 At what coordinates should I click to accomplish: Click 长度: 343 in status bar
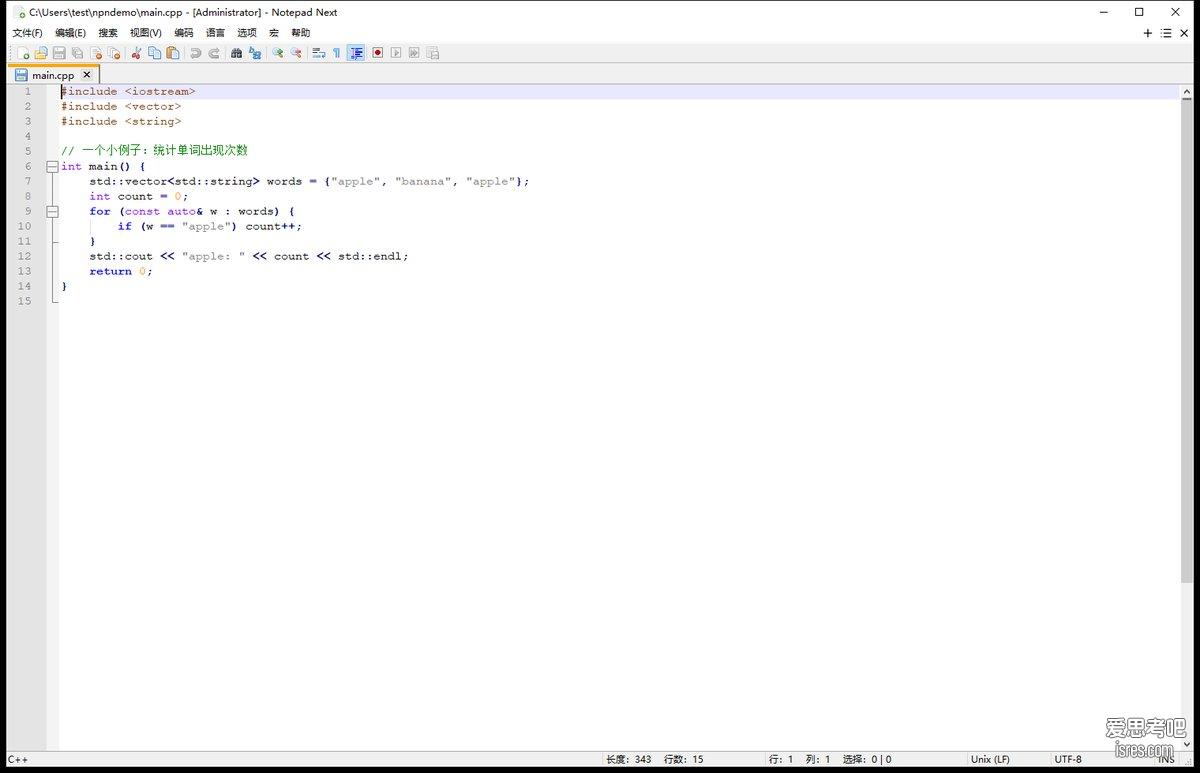tap(629, 759)
